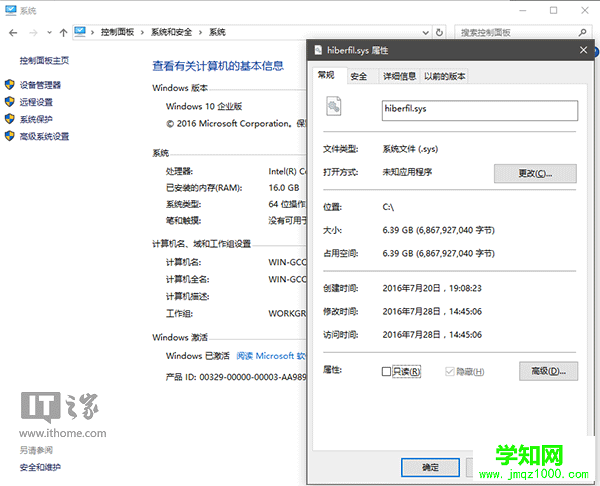Screen dimensions: 600x486
Task: Open 设备管理器 link
Action: [x=41, y=85]
